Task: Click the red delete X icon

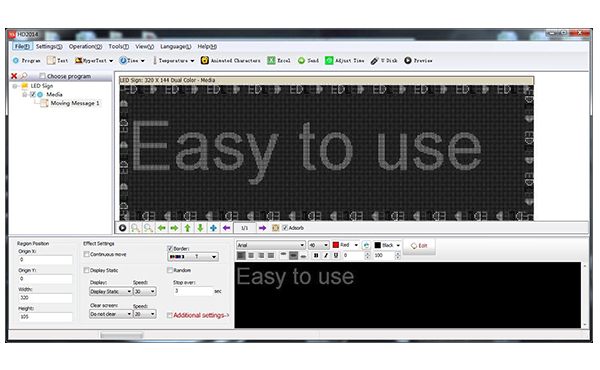Action: click(14, 76)
